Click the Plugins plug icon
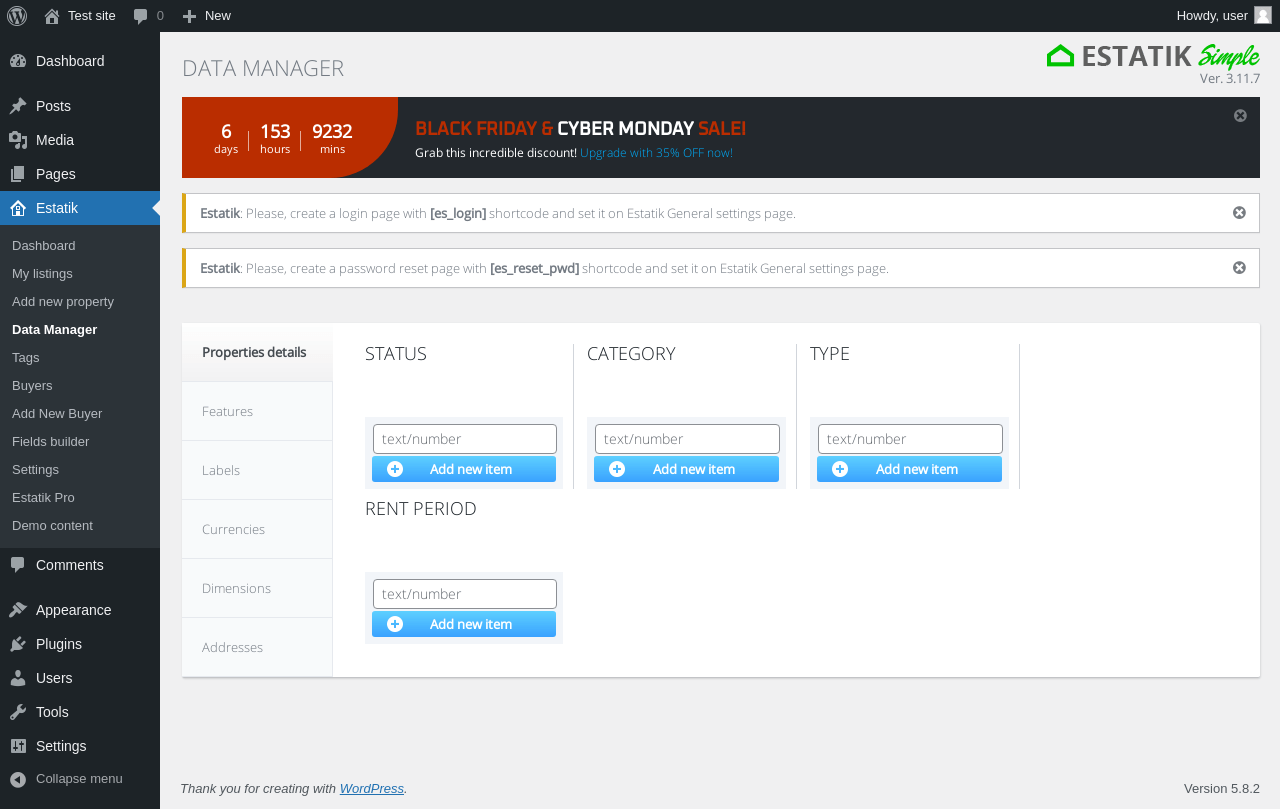Screen dimensions: 1280x809 point(18,644)
